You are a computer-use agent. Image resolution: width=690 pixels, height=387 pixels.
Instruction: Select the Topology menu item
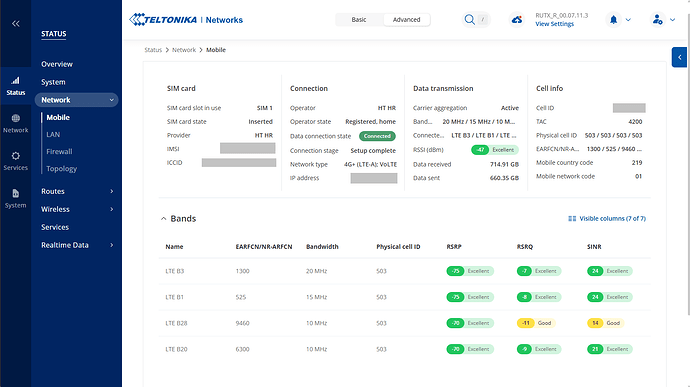coord(62,169)
